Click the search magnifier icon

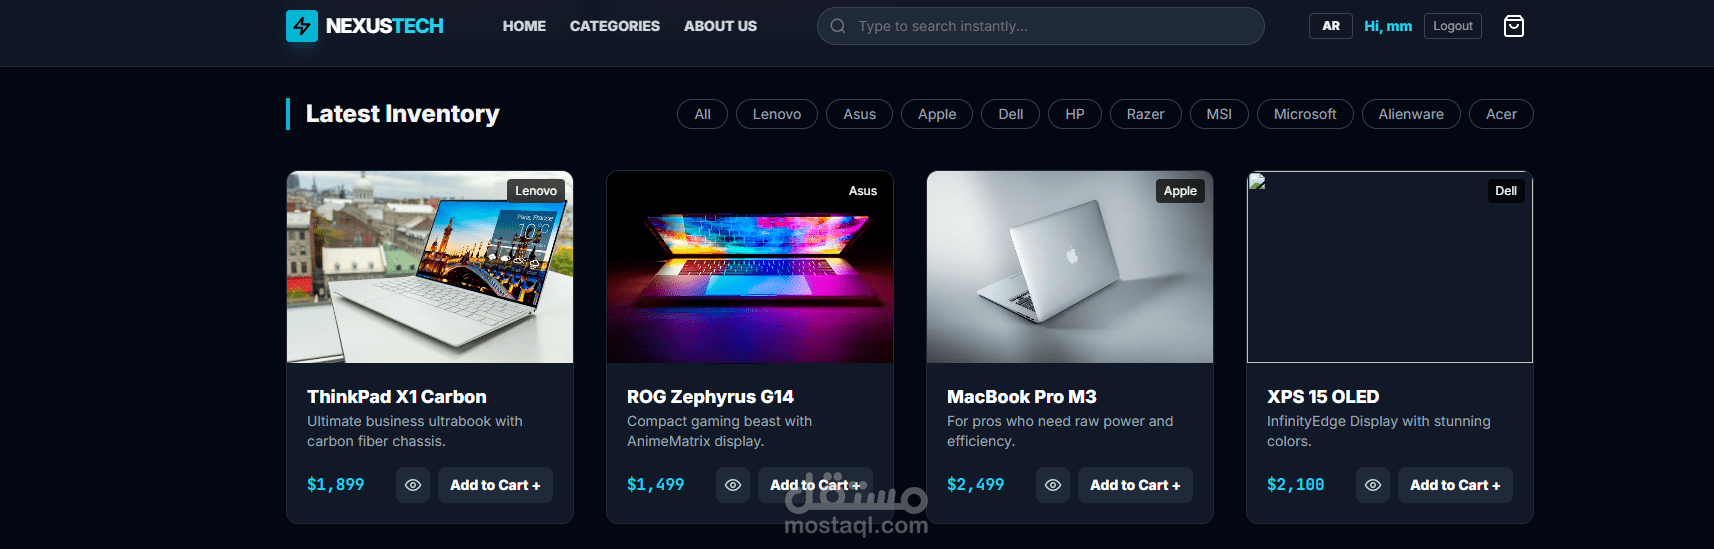coord(838,26)
